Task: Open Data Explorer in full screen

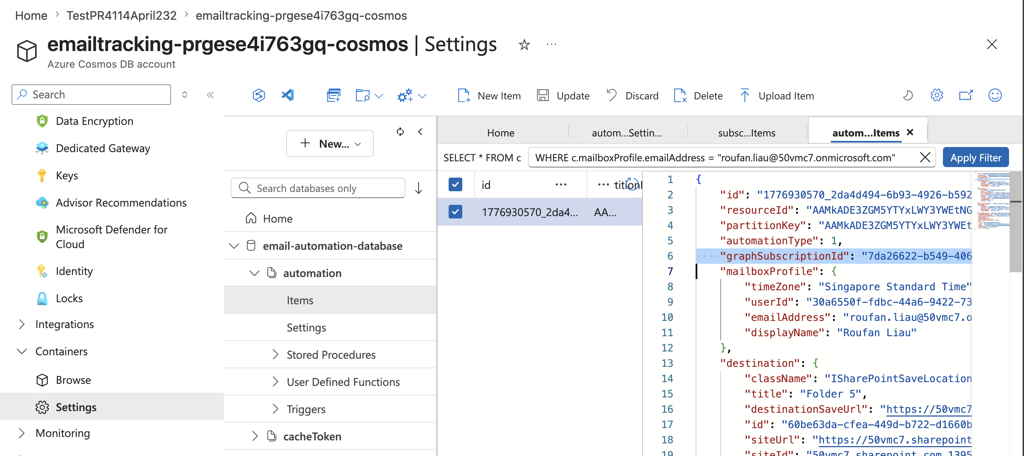Action: (x=965, y=95)
